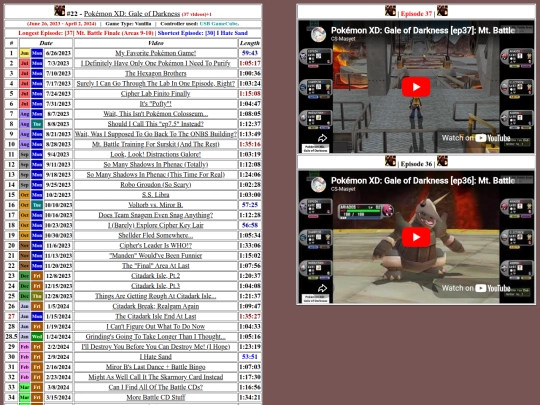Open 'Shellder Fled Somewhere...' link

(156, 235)
